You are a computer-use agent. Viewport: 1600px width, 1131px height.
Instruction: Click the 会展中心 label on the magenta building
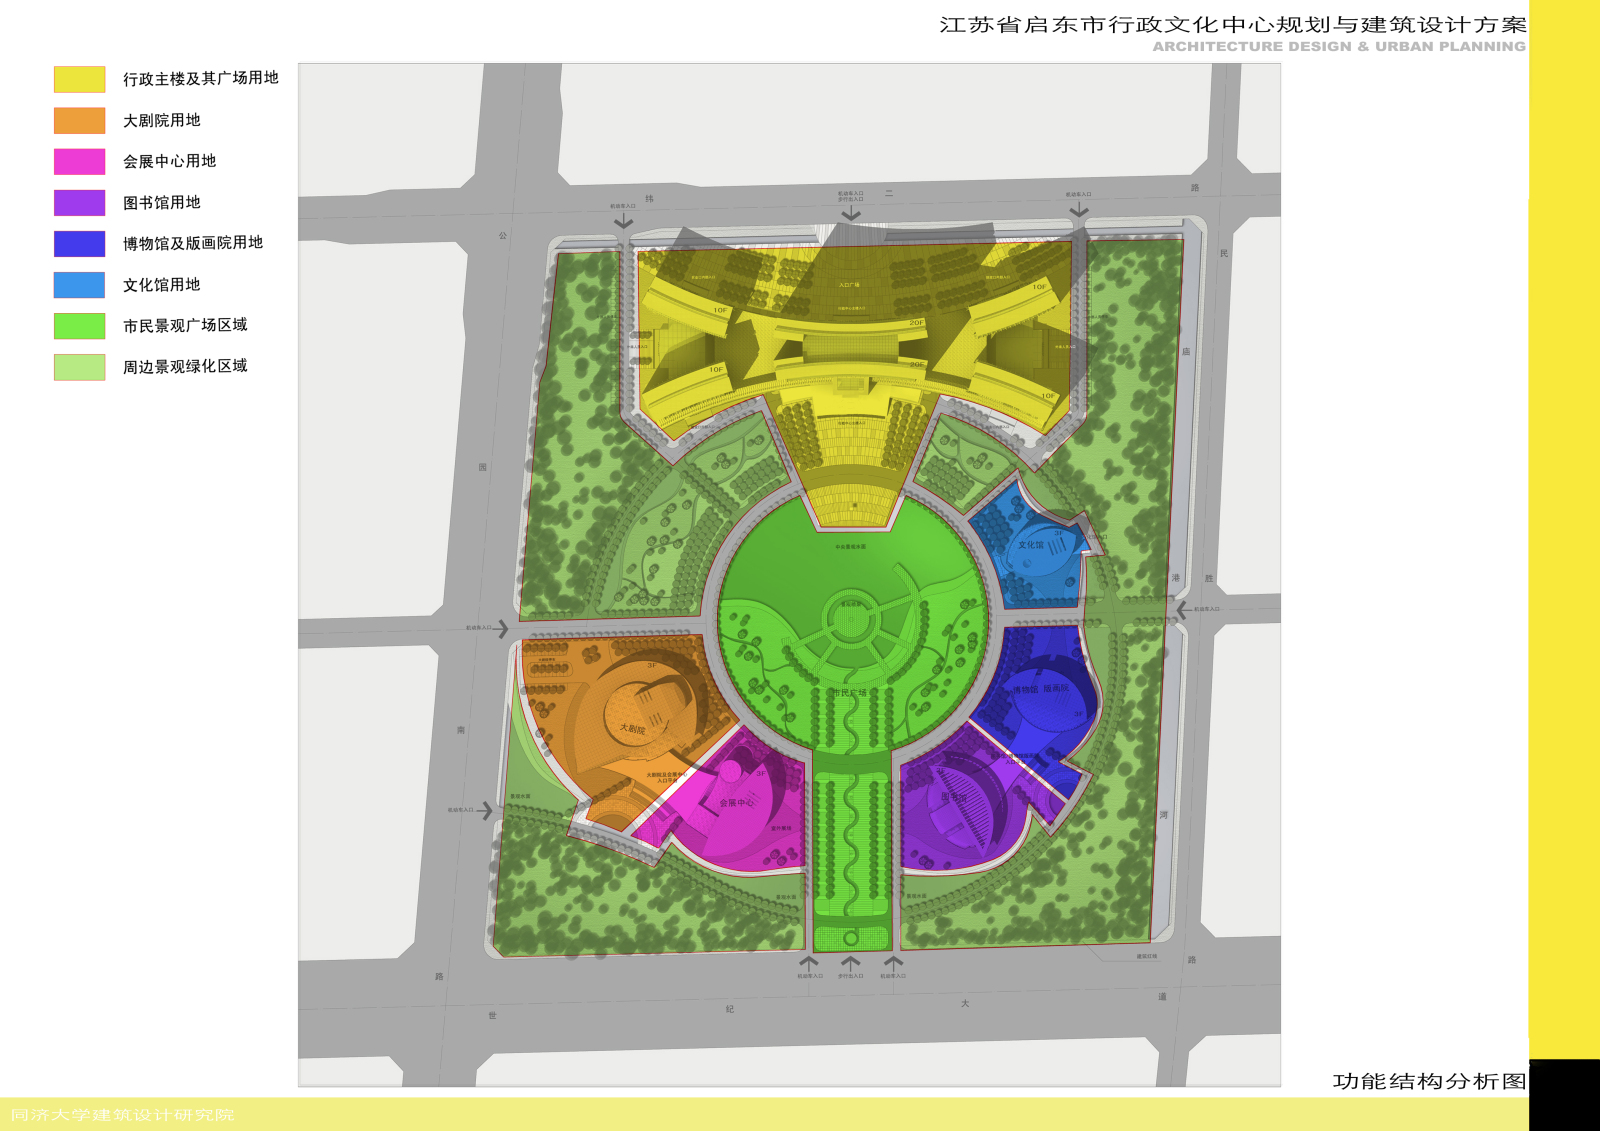[737, 803]
